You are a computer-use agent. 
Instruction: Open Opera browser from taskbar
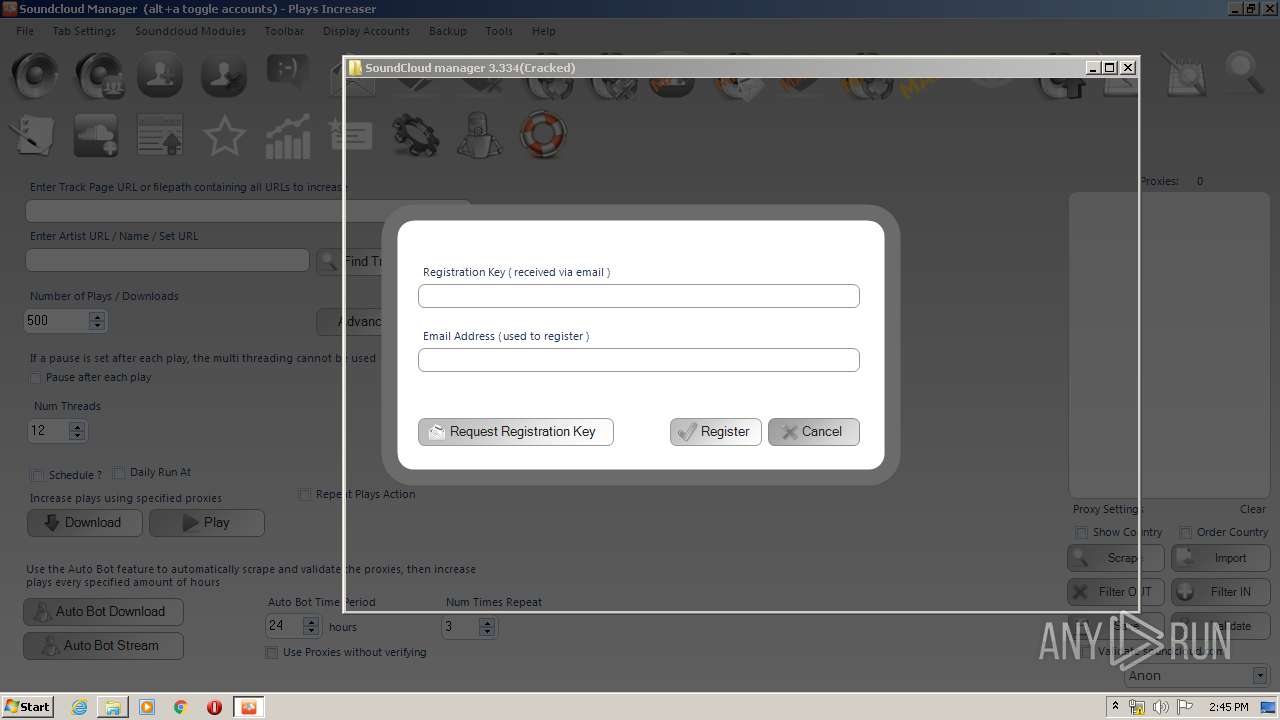(214, 707)
